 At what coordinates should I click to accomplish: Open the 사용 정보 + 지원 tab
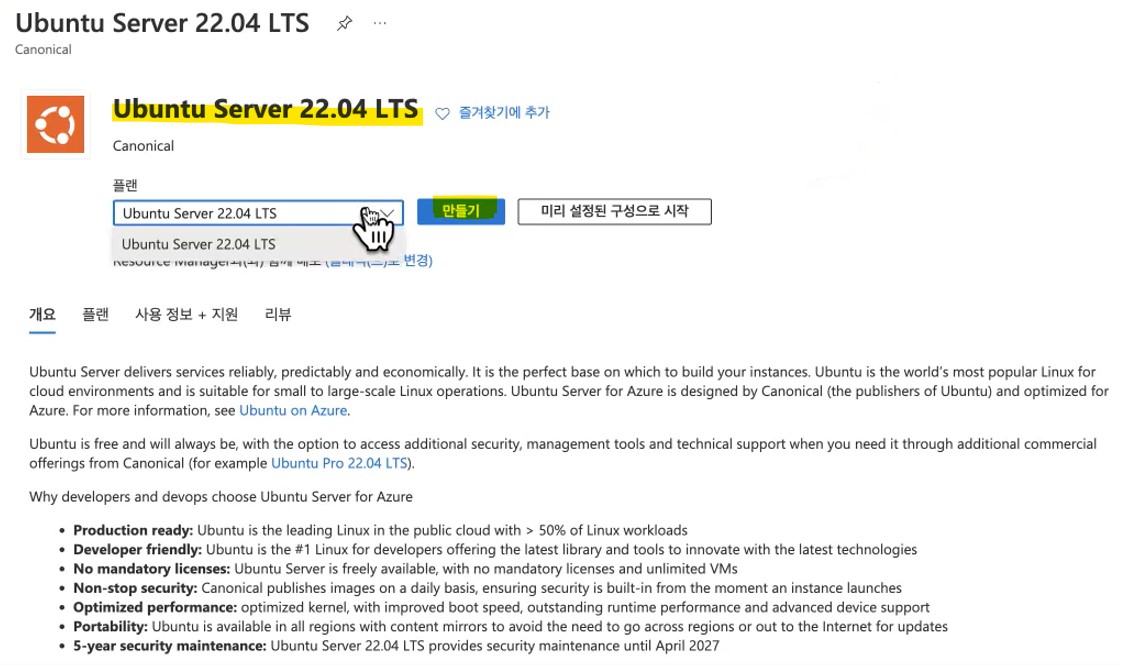186,314
